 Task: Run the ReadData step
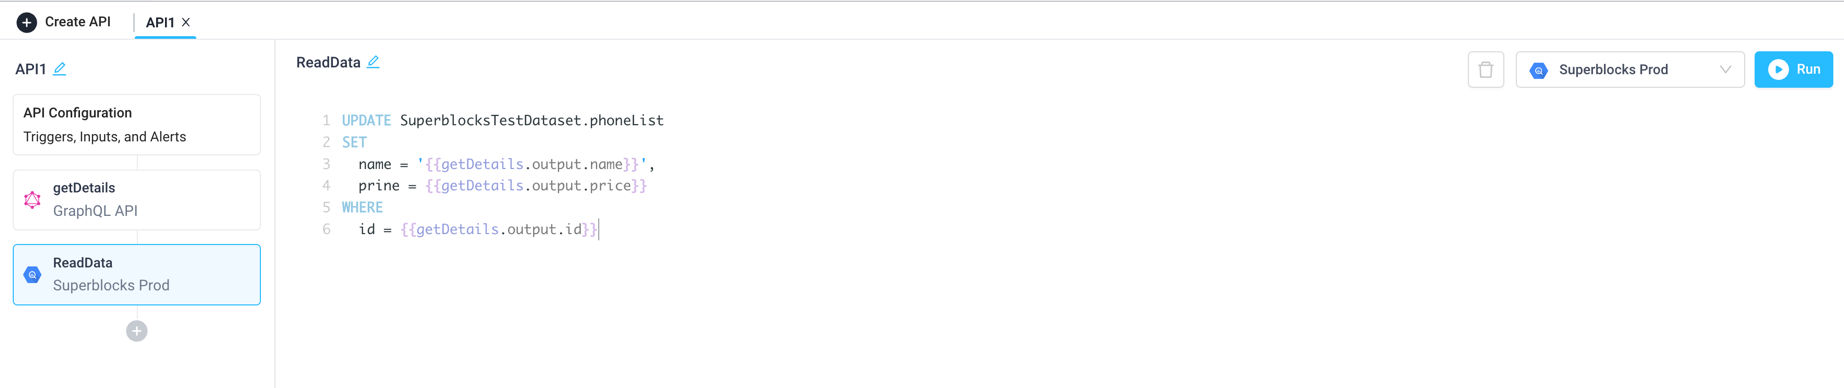[1793, 70]
